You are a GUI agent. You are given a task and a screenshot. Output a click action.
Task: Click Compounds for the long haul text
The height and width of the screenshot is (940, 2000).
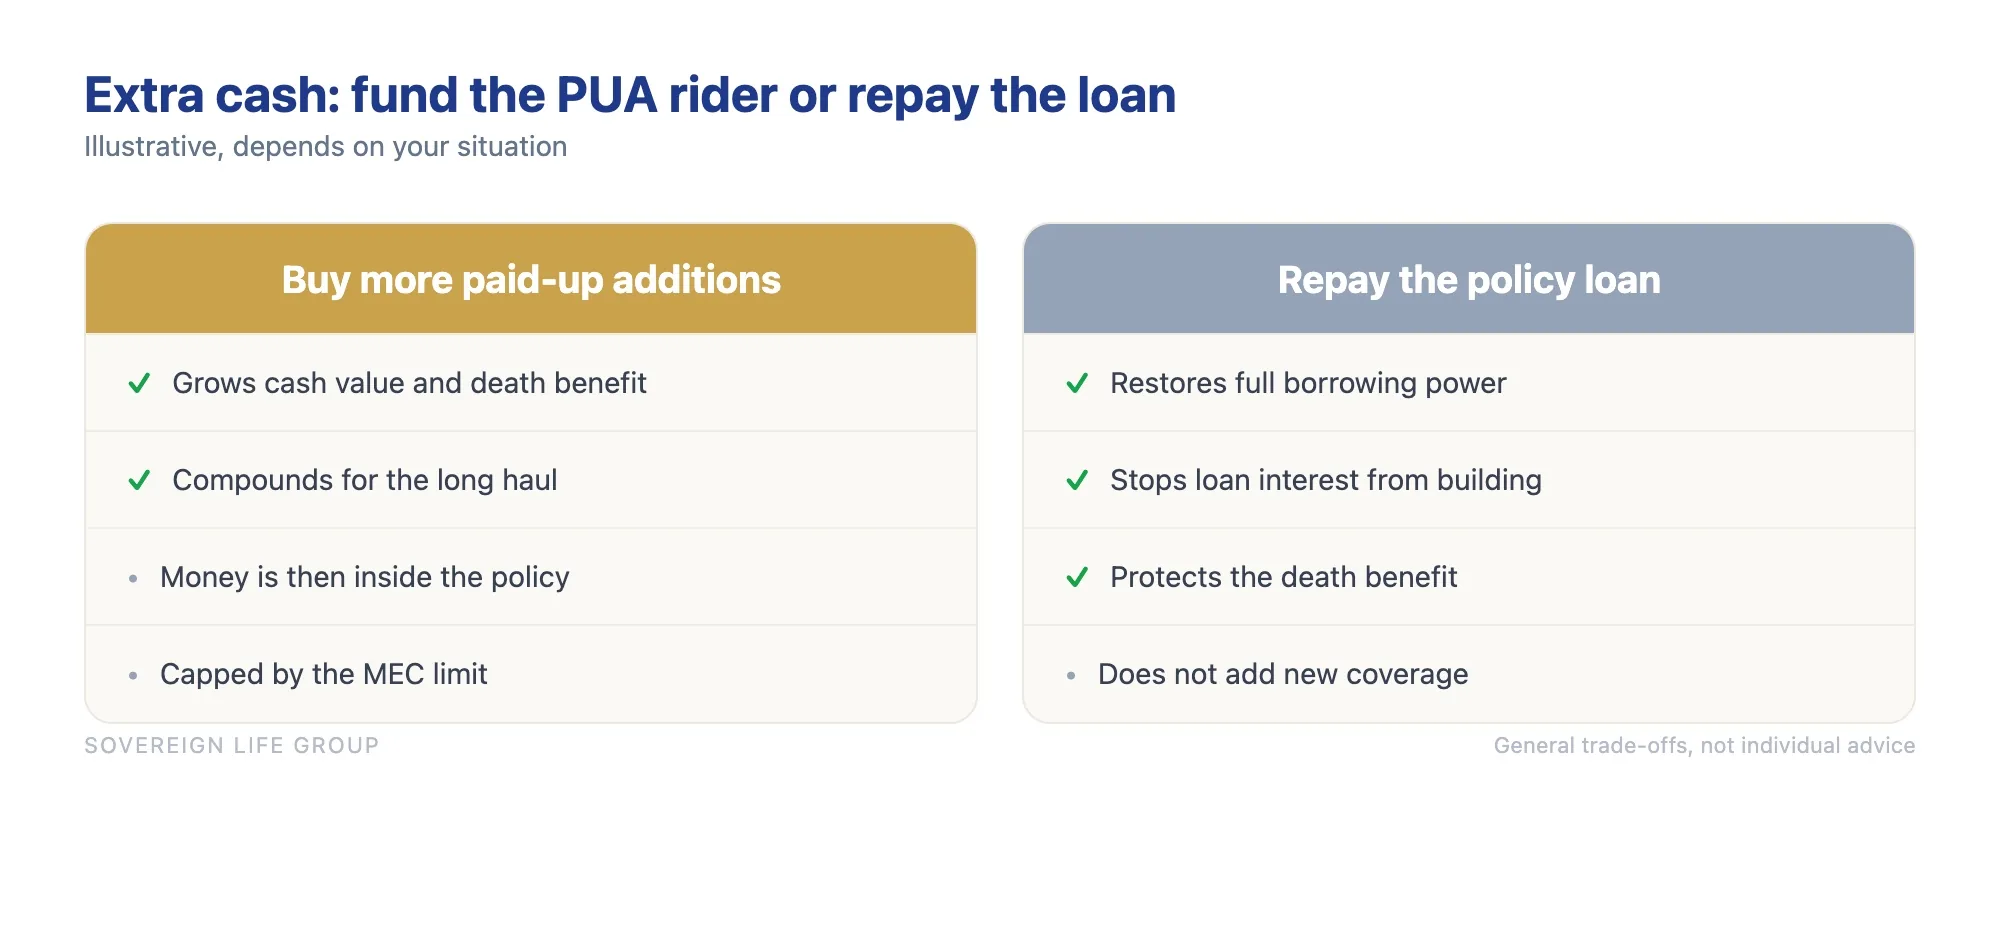coord(365,480)
